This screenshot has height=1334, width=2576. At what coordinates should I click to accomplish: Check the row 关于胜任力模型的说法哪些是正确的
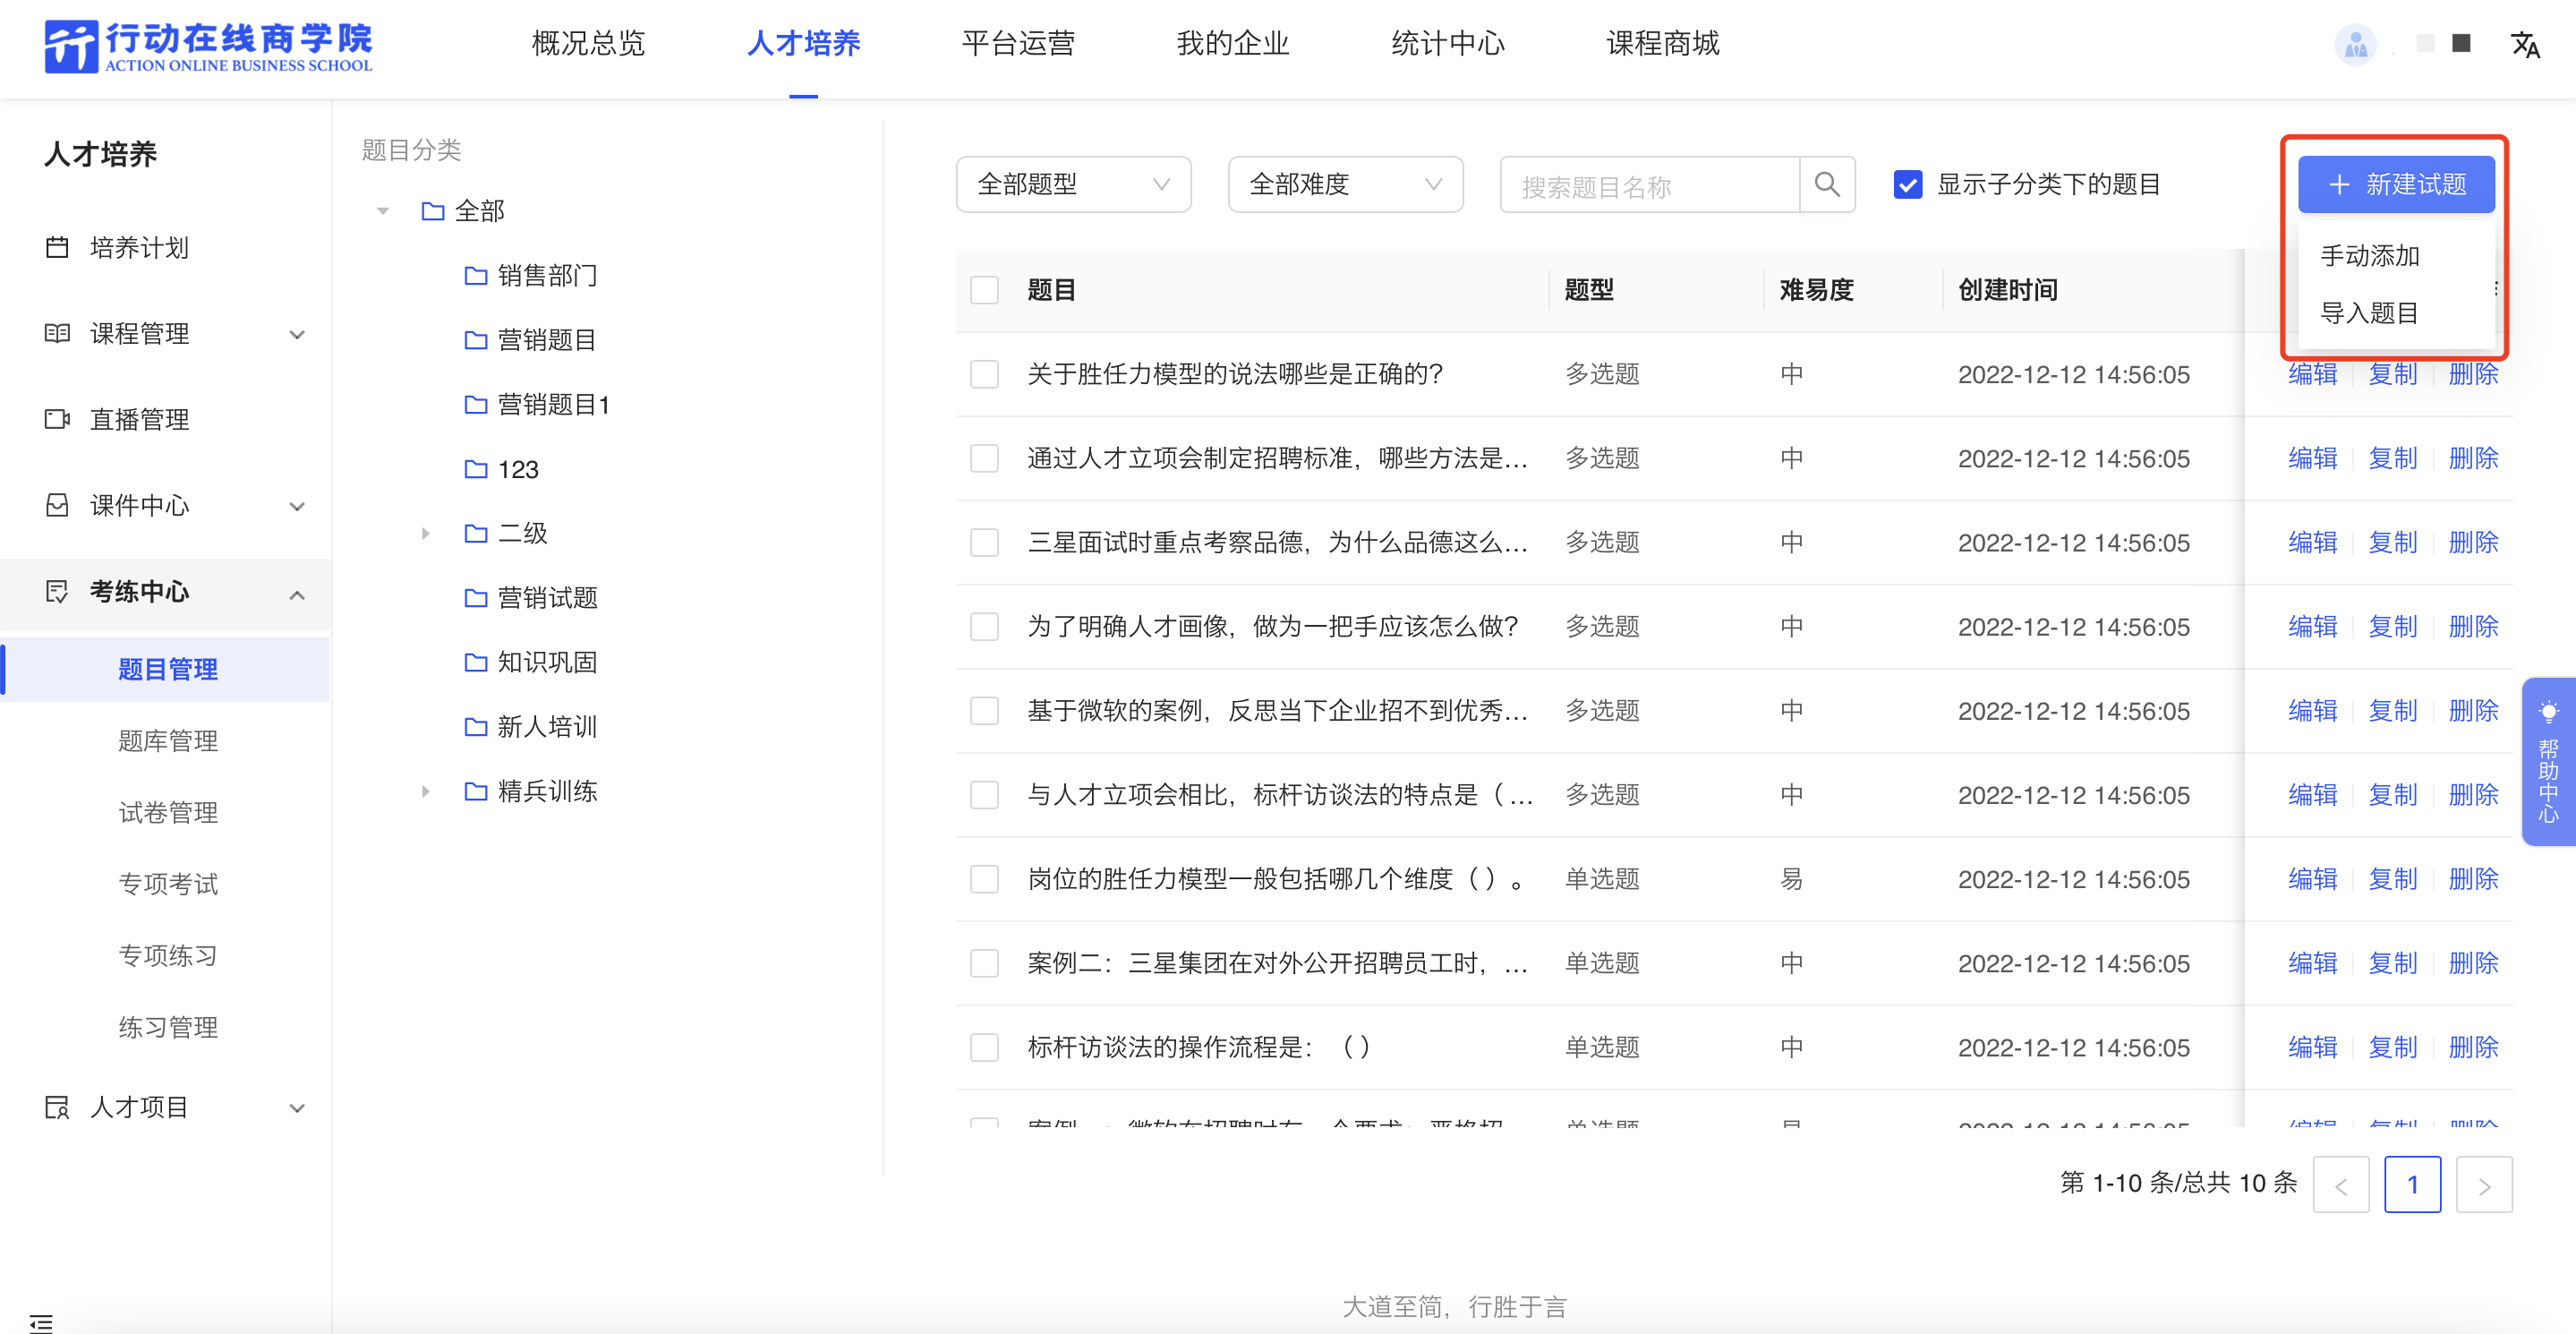click(x=985, y=374)
